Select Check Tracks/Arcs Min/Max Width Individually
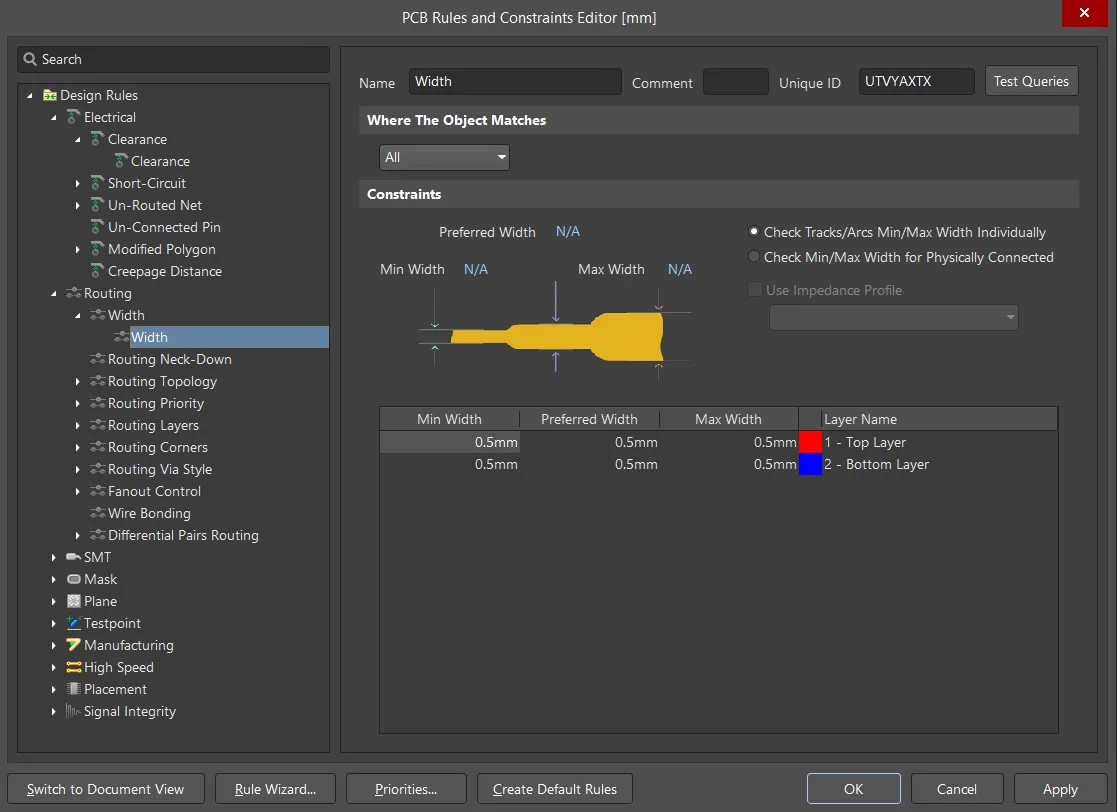 pyautogui.click(x=754, y=231)
